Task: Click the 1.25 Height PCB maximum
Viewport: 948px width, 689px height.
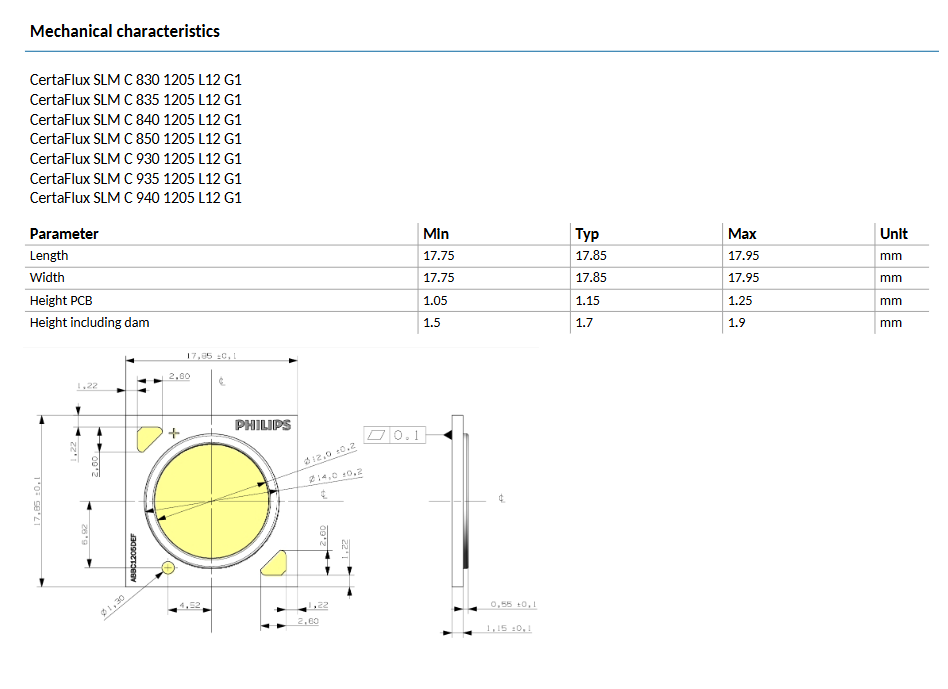Action: click(x=740, y=300)
